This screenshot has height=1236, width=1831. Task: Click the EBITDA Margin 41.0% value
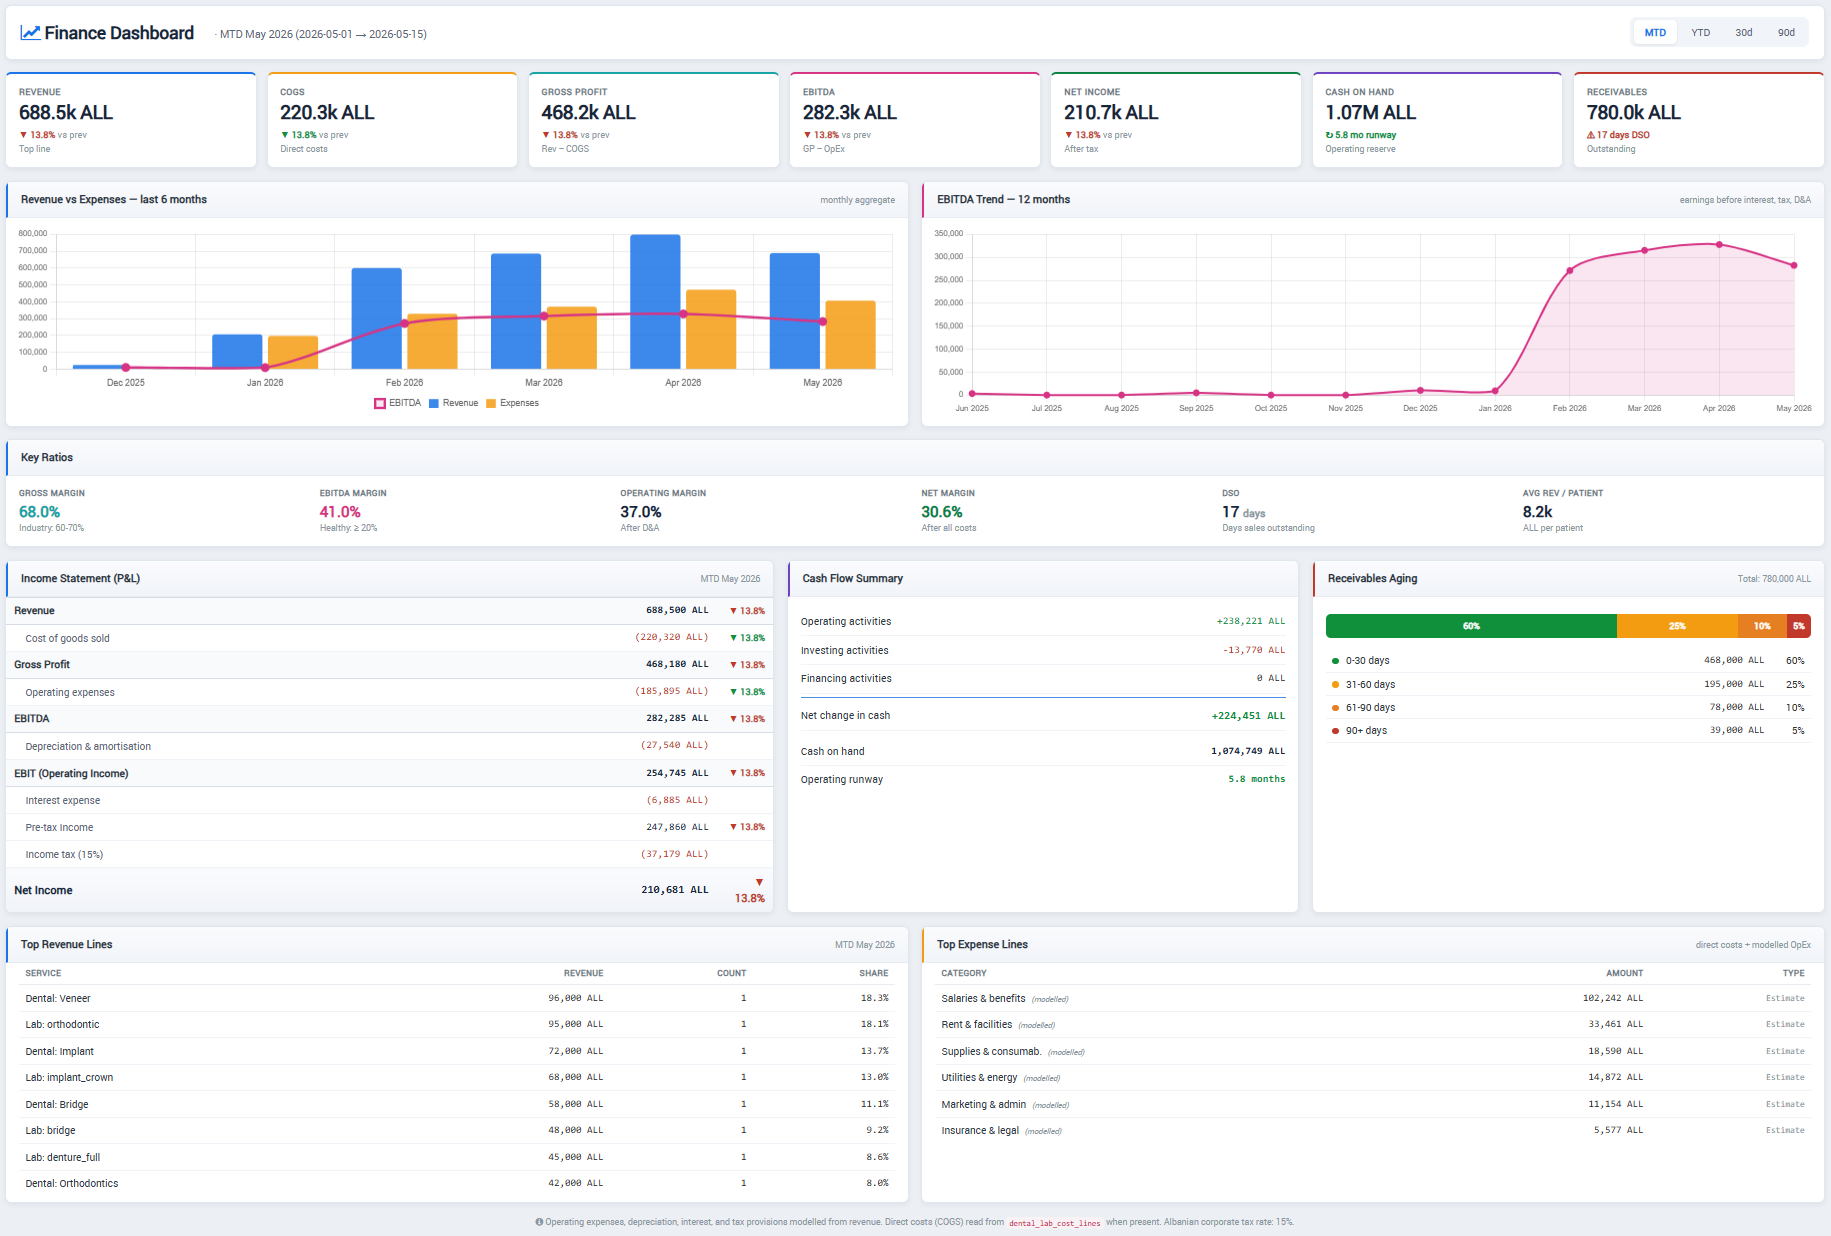pyautogui.click(x=340, y=512)
